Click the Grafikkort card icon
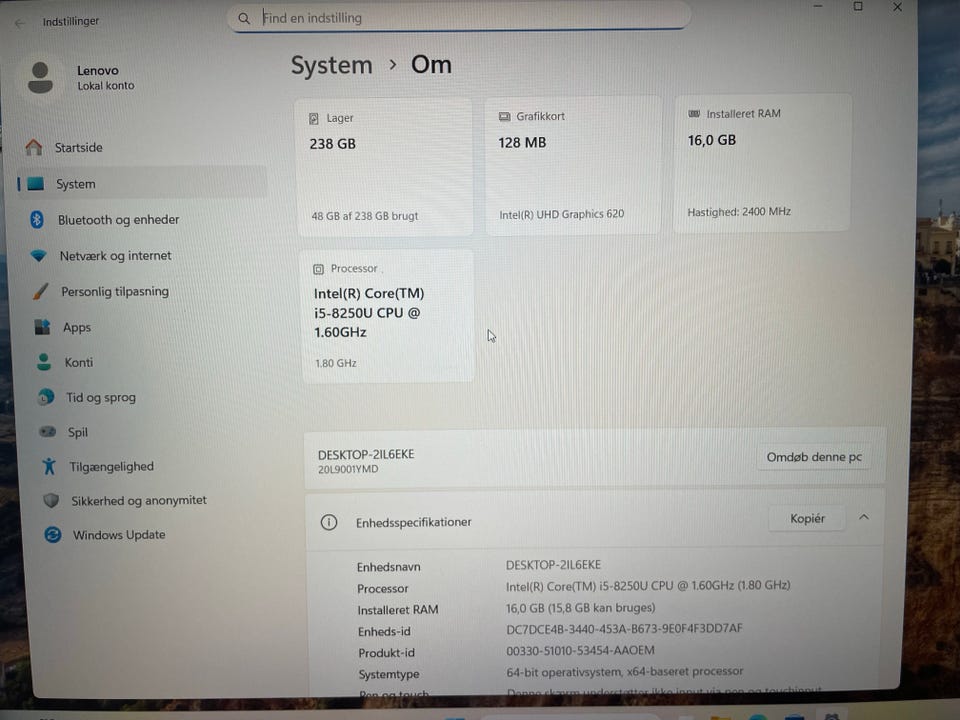 tap(504, 116)
